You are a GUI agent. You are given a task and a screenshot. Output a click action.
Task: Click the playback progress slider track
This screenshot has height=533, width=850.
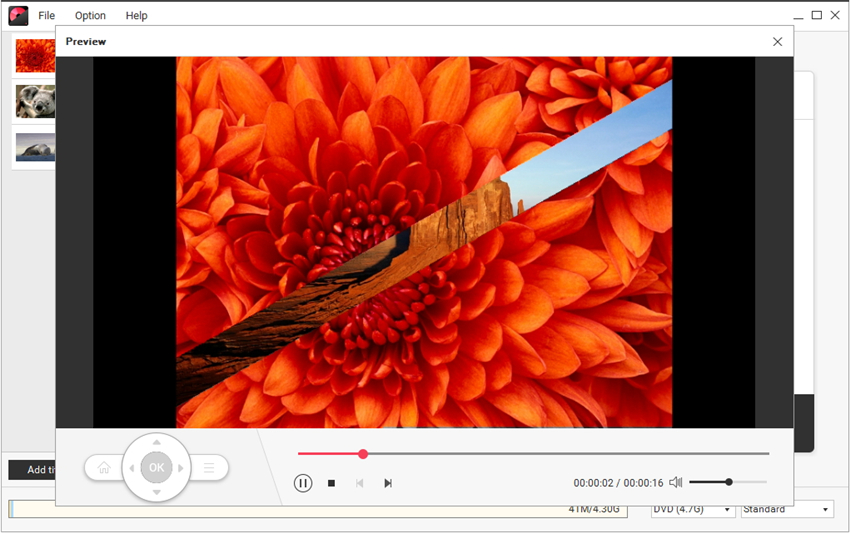560,454
